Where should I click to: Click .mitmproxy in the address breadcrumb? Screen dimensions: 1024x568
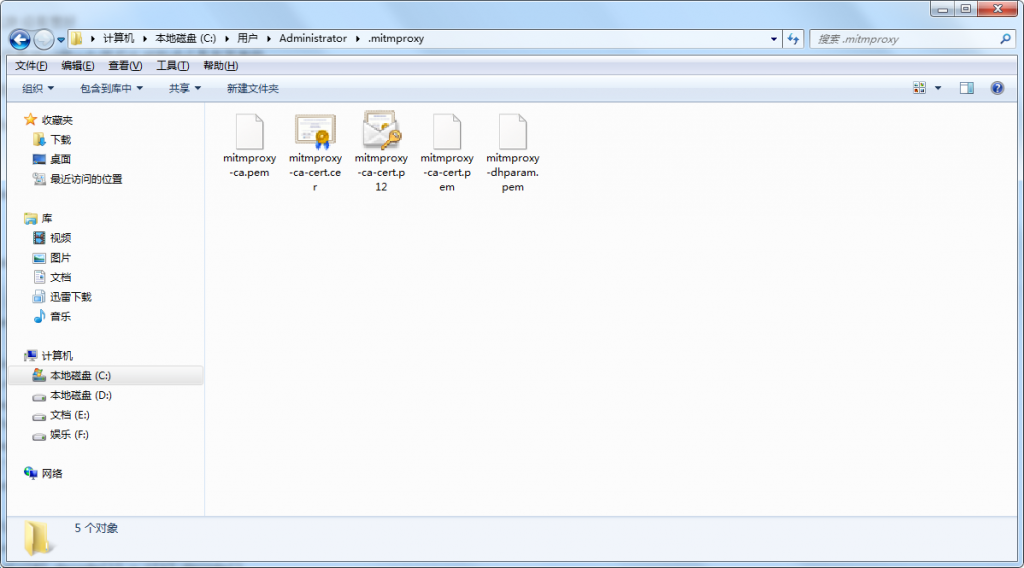click(396, 39)
